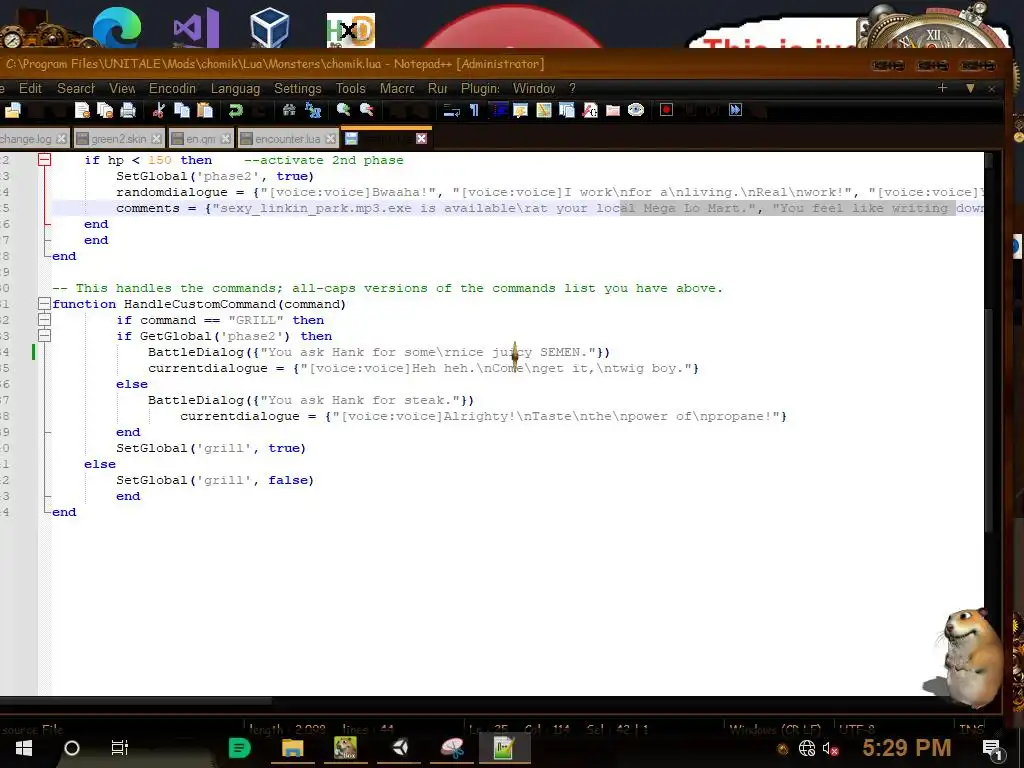Close the encounter.lua tab
1024x768 pixels.
tap(331, 139)
